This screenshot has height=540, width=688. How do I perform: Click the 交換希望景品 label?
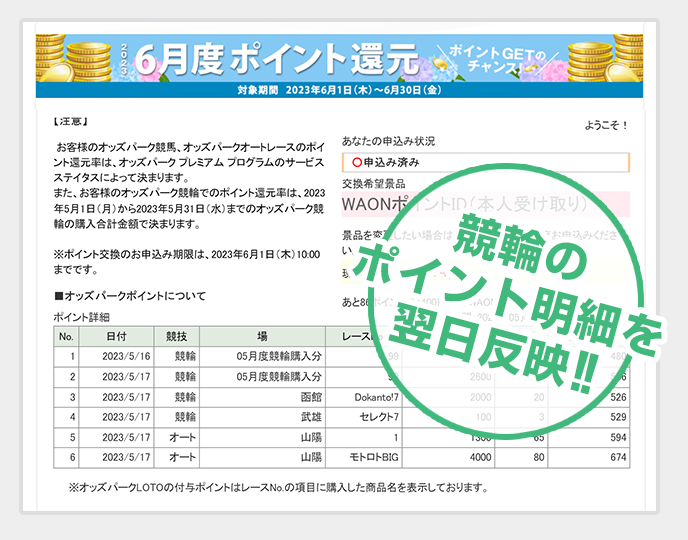click(x=373, y=184)
